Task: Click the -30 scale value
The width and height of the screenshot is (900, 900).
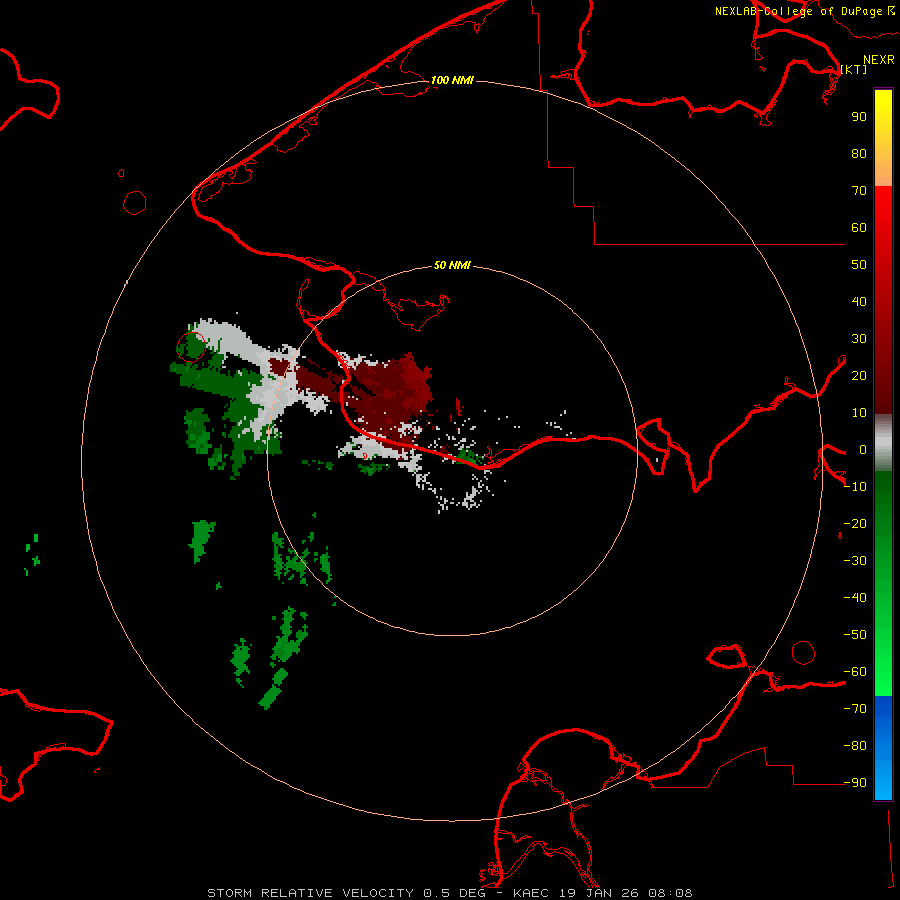Action: tap(855, 561)
